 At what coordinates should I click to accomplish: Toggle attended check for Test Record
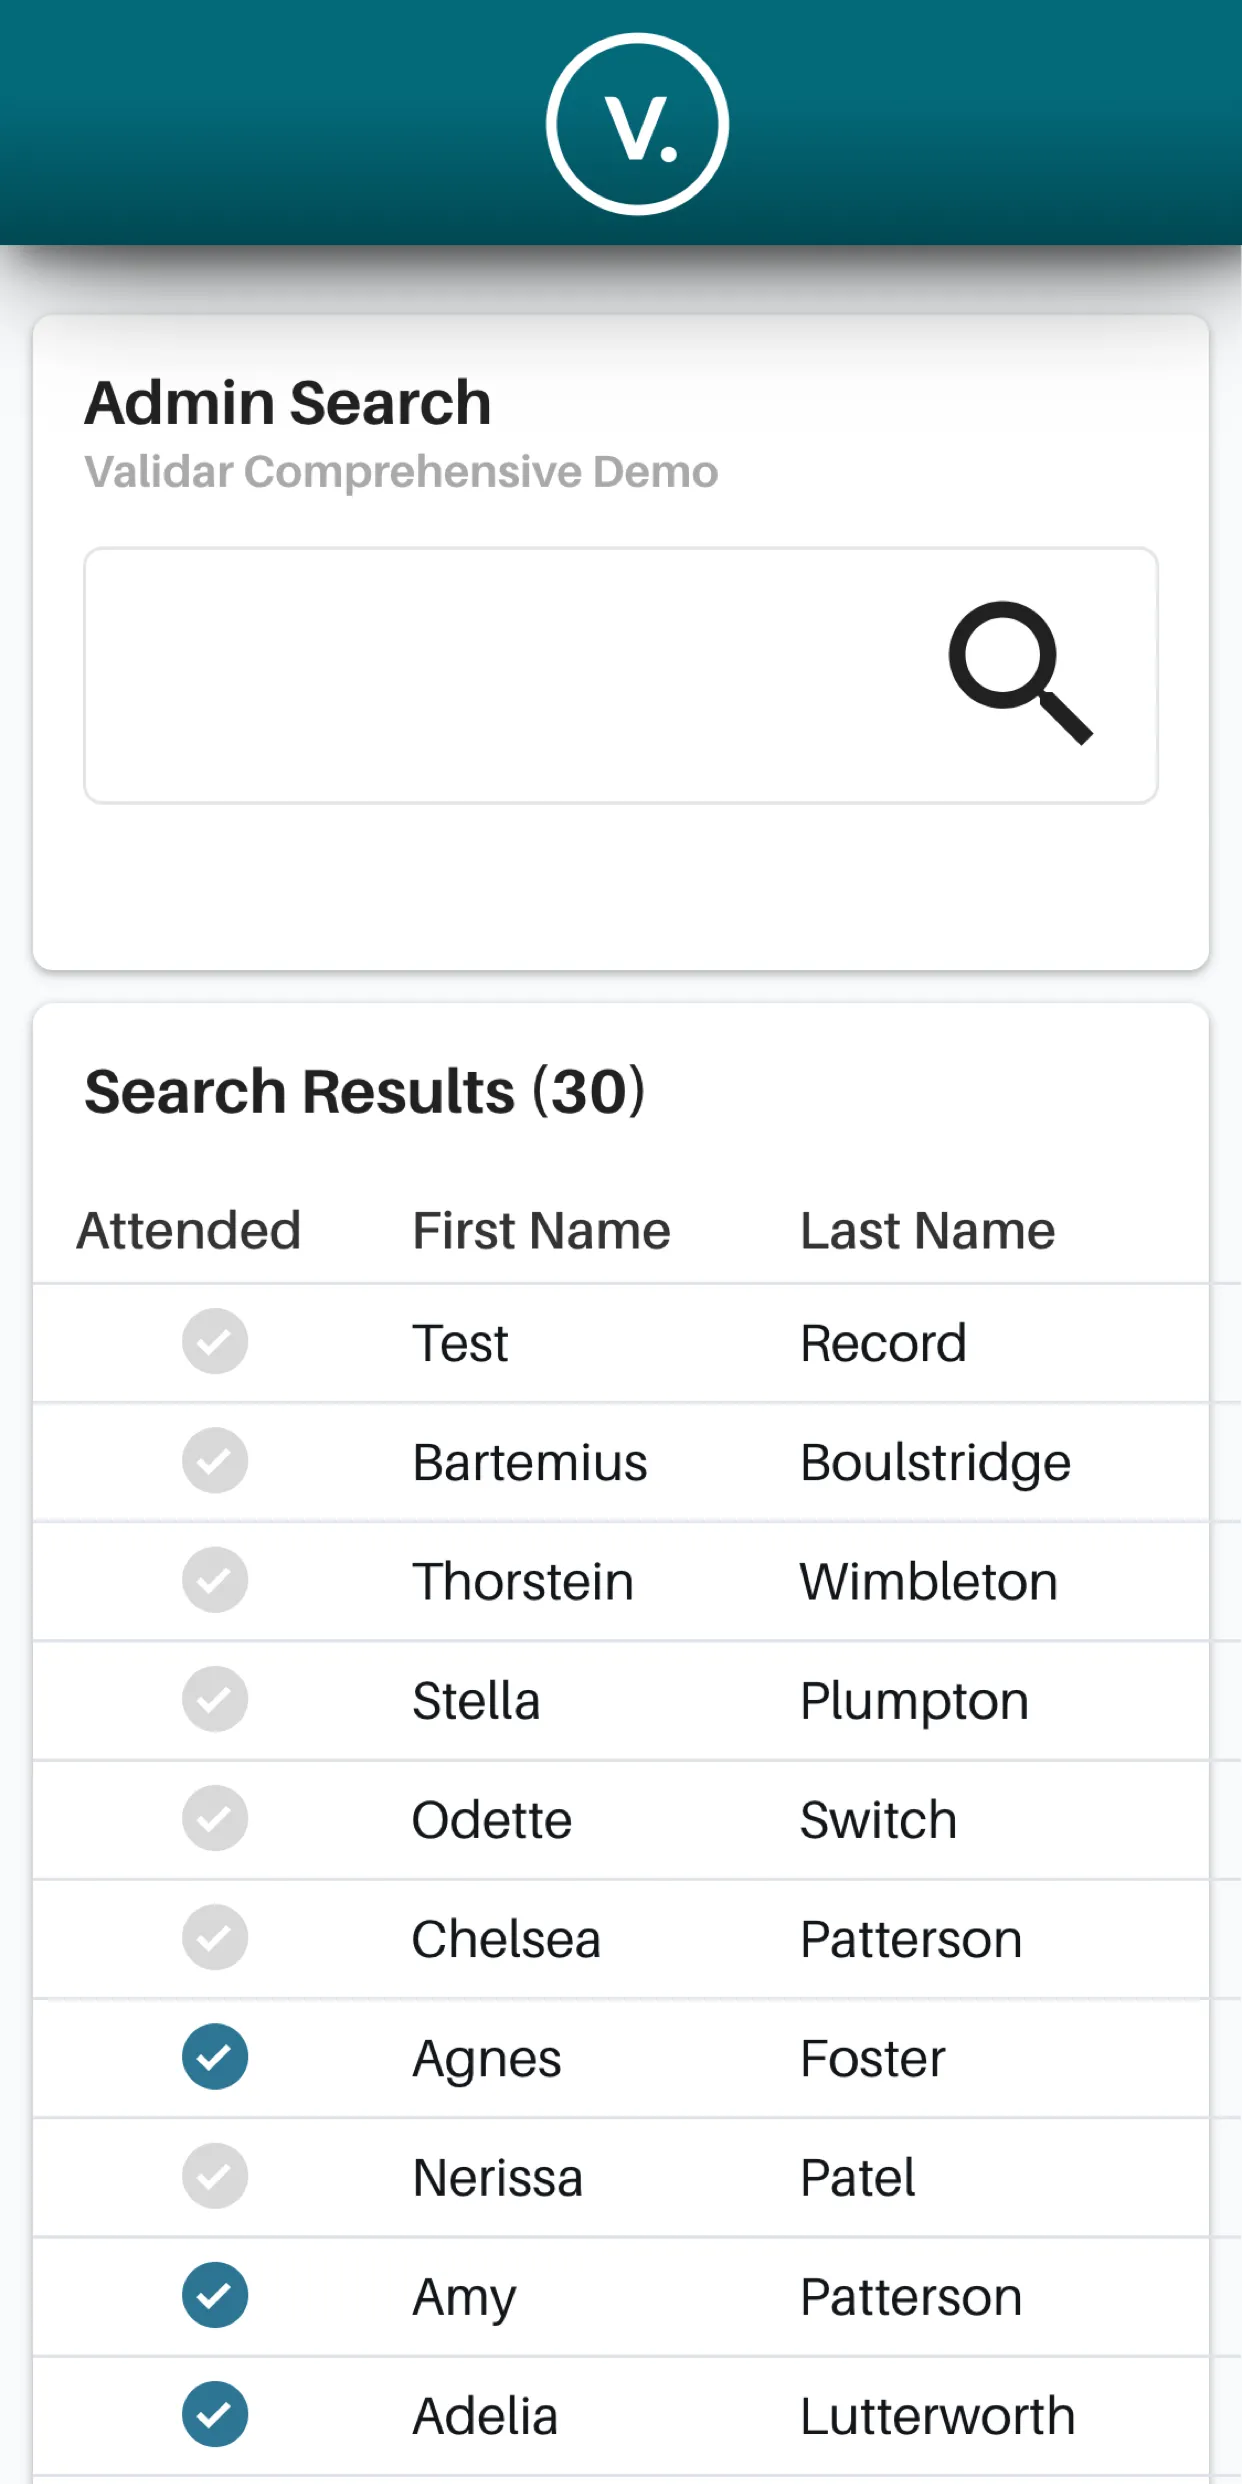click(215, 1341)
